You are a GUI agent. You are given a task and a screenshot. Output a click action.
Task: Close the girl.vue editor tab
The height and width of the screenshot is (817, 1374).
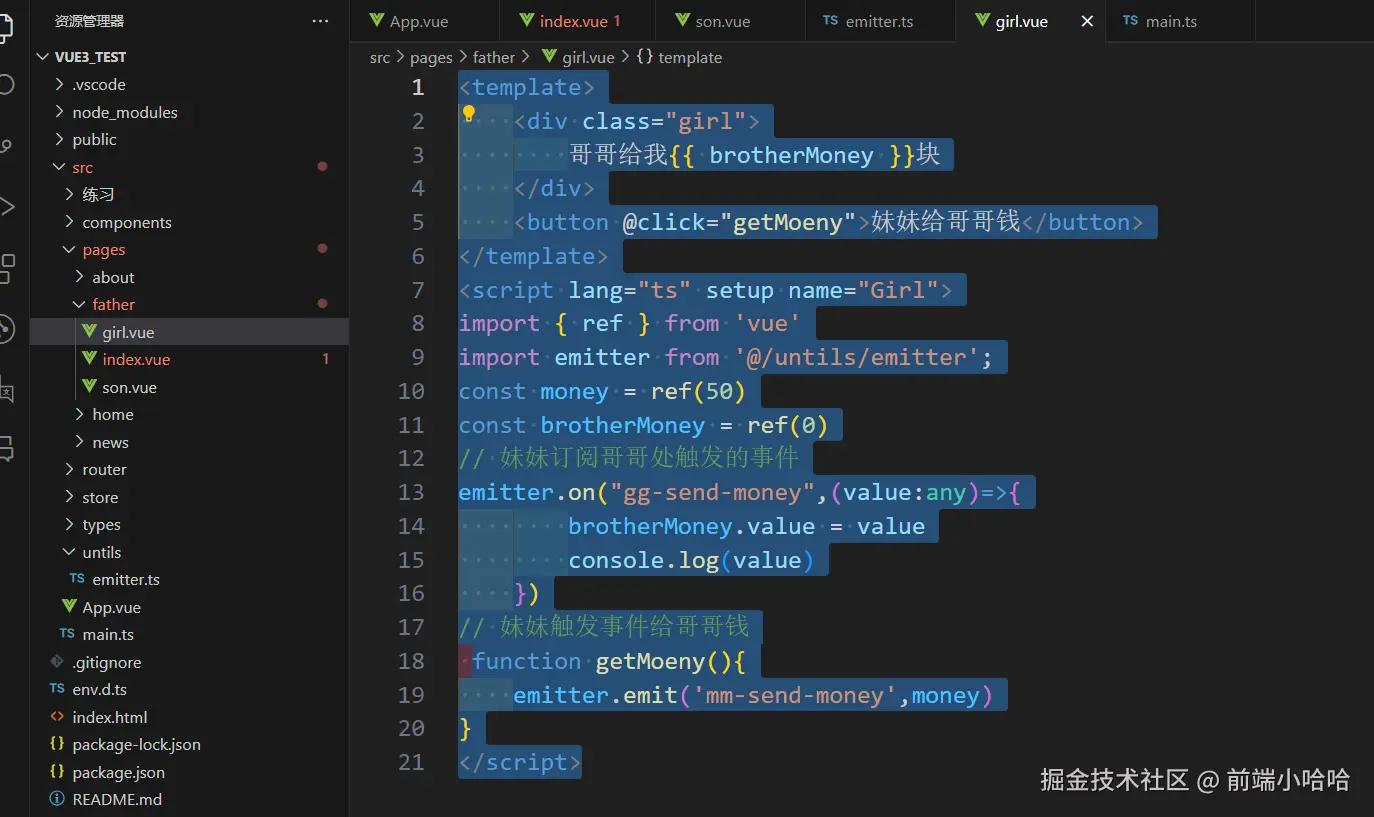pyautogui.click(x=1087, y=21)
